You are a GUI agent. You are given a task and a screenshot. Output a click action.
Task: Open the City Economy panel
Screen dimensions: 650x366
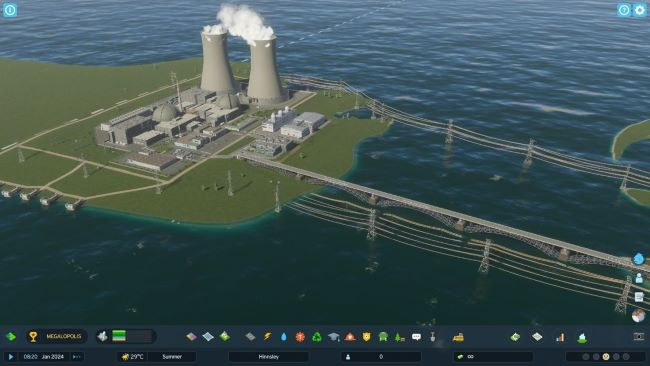(515, 337)
